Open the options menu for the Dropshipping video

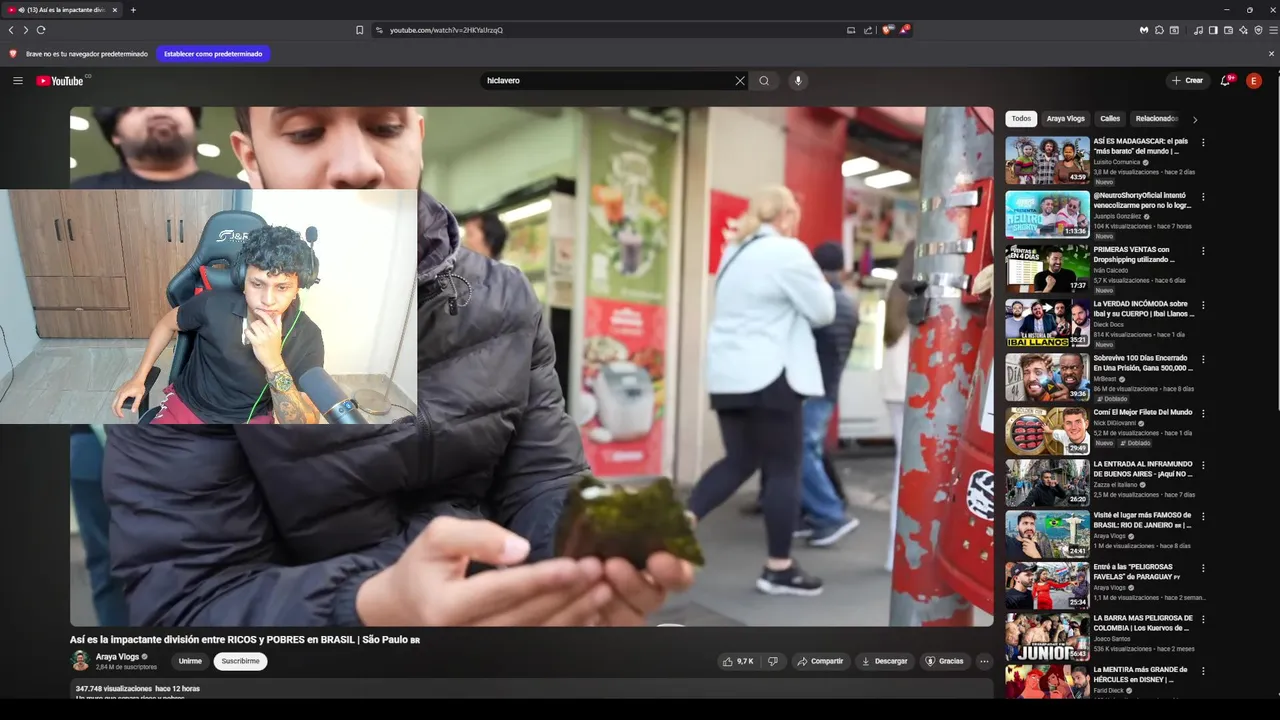click(x=1203, y=251)
